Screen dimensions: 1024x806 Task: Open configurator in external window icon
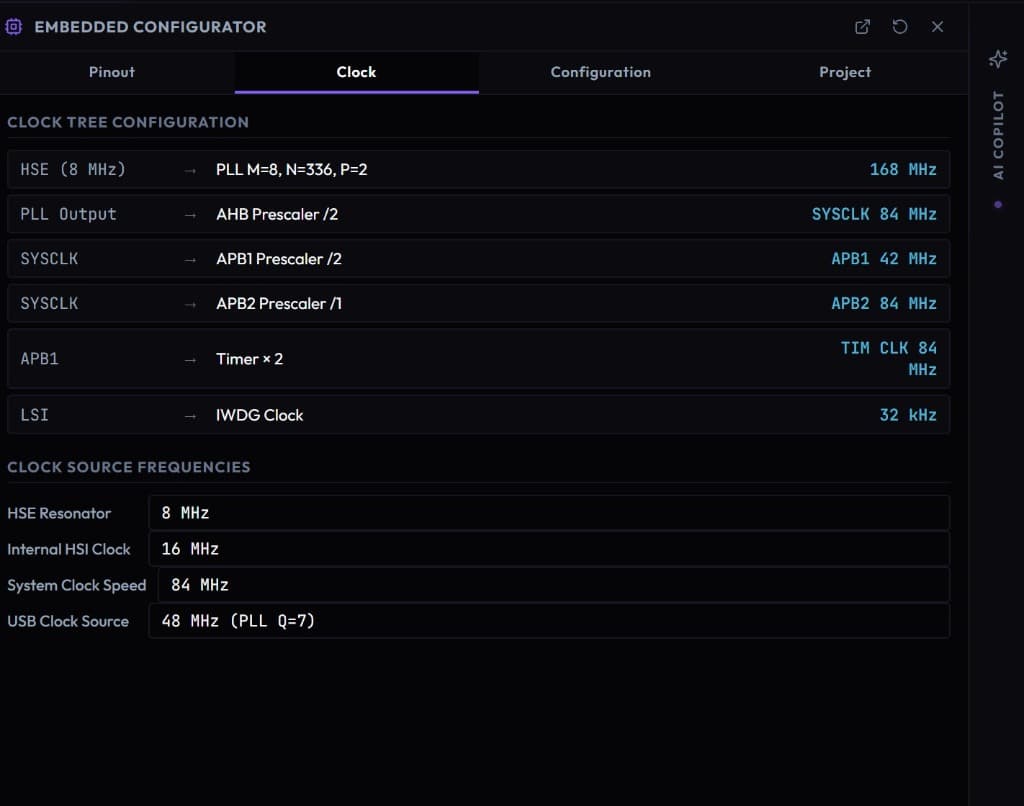coord(862,27)
